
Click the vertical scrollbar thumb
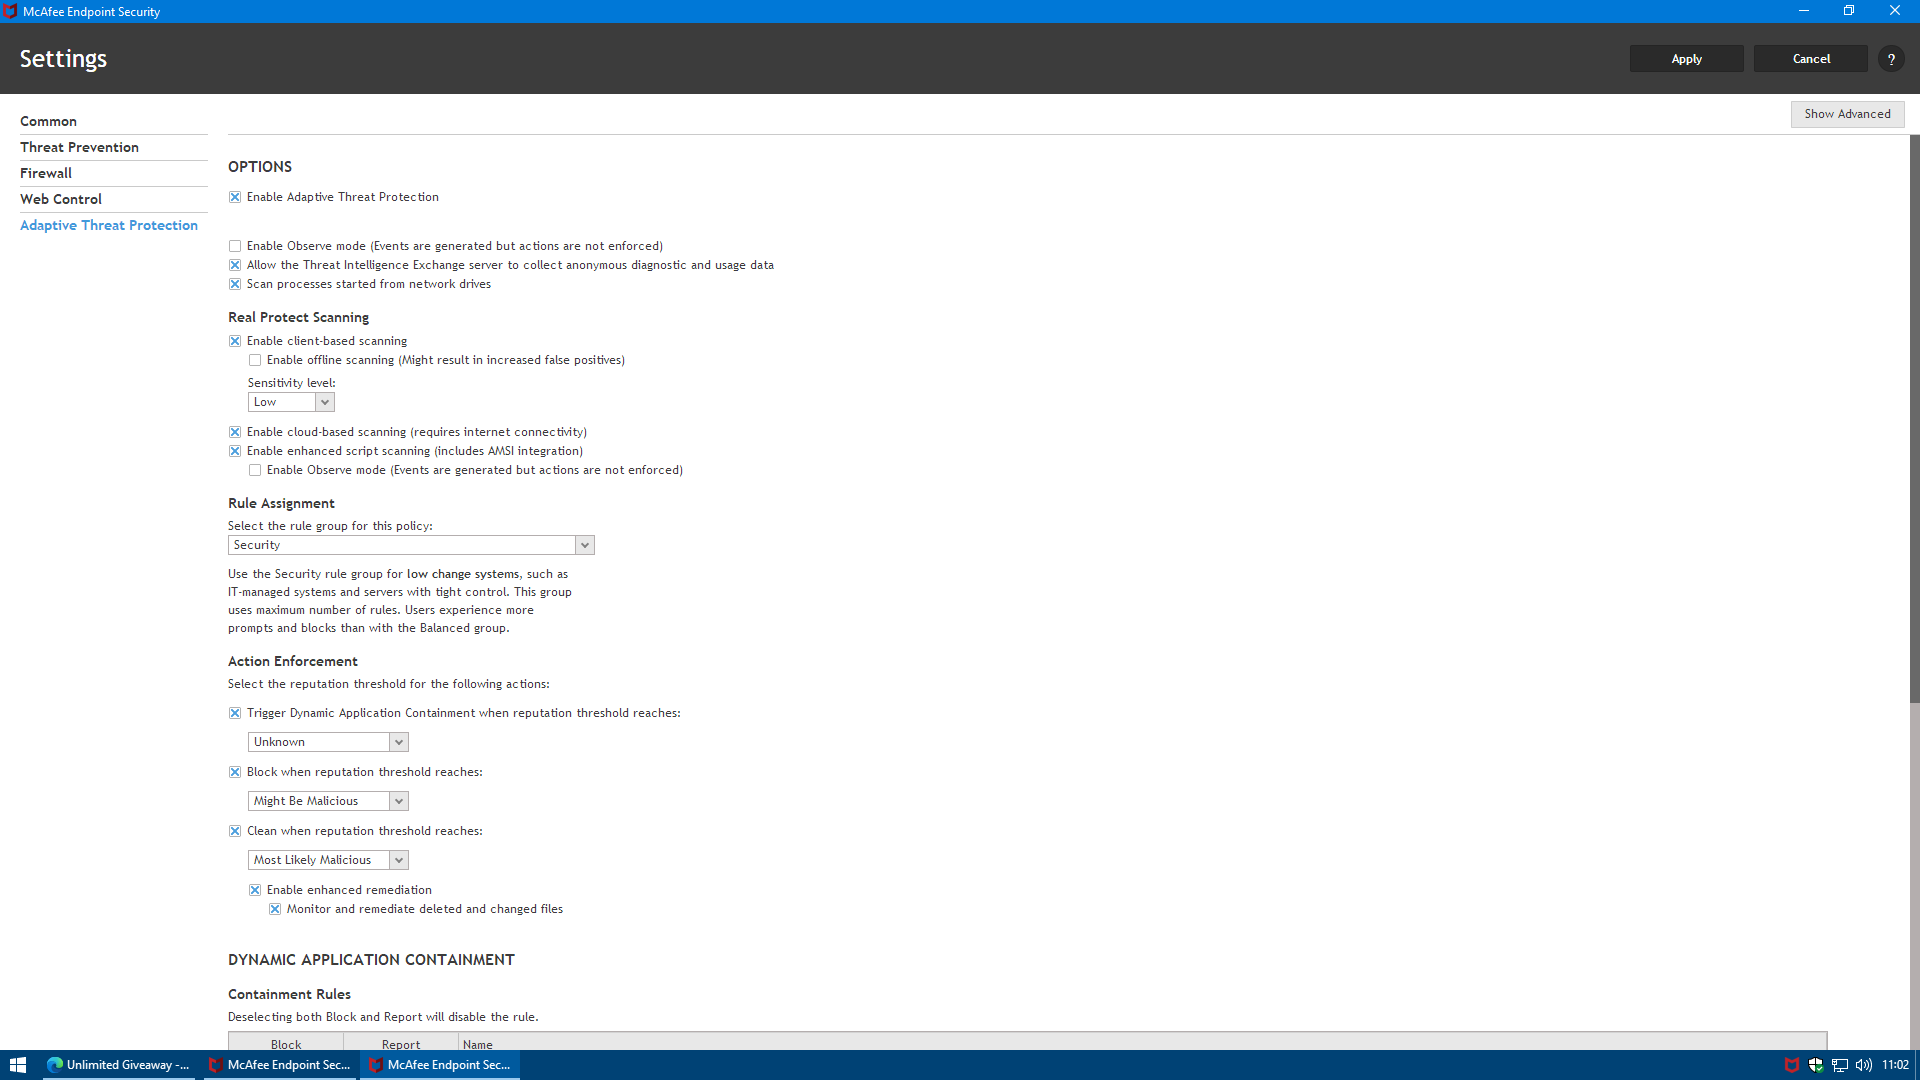[1914, 420]
